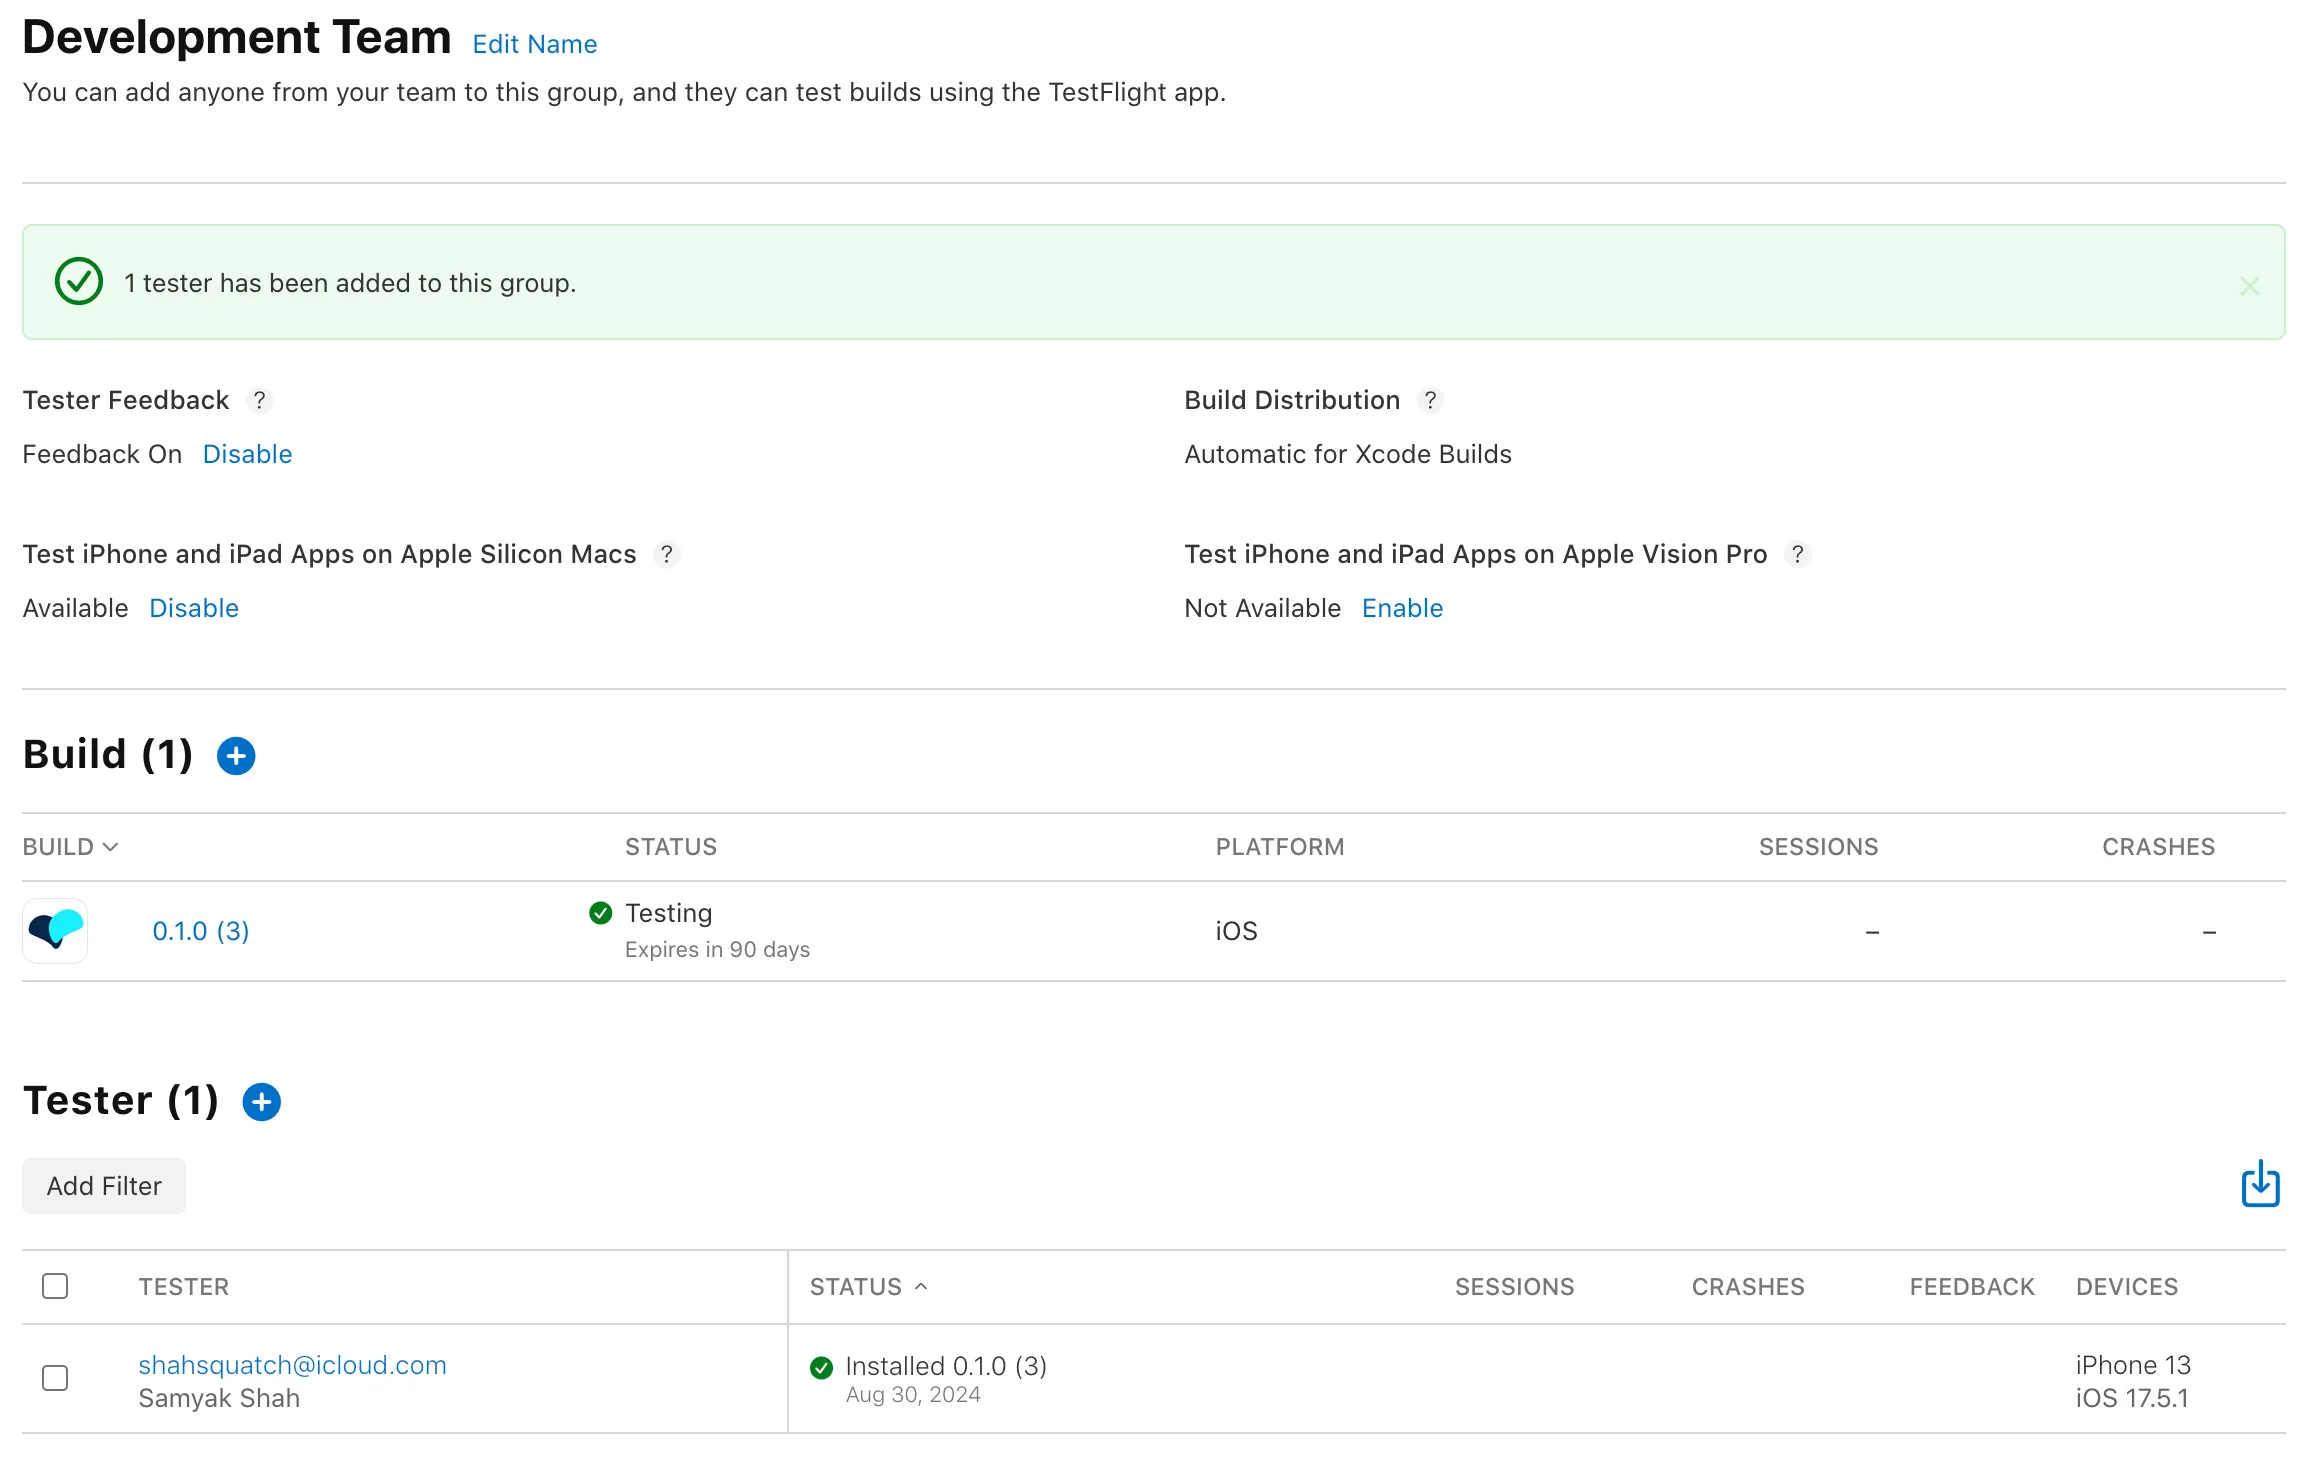Enable testing on Apple Vision Pro
The height and width of the screenshot is (1460, 2312).
point(1402,608)
